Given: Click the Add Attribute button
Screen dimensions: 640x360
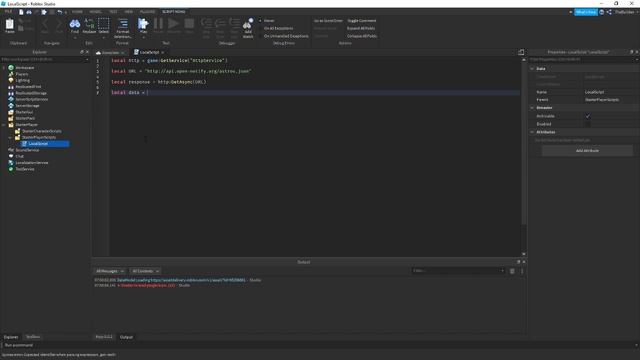Looking at the screenshot, I should [587, 151].
